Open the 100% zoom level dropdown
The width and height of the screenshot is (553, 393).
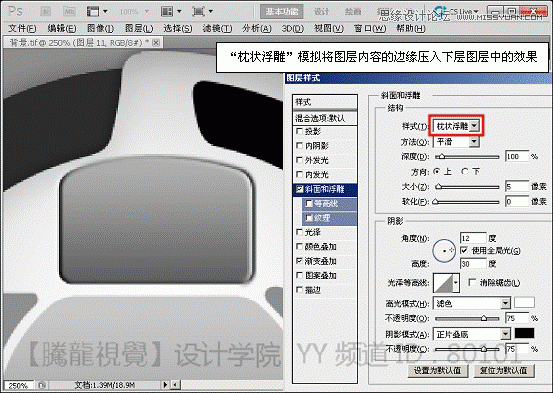[134, 12]
